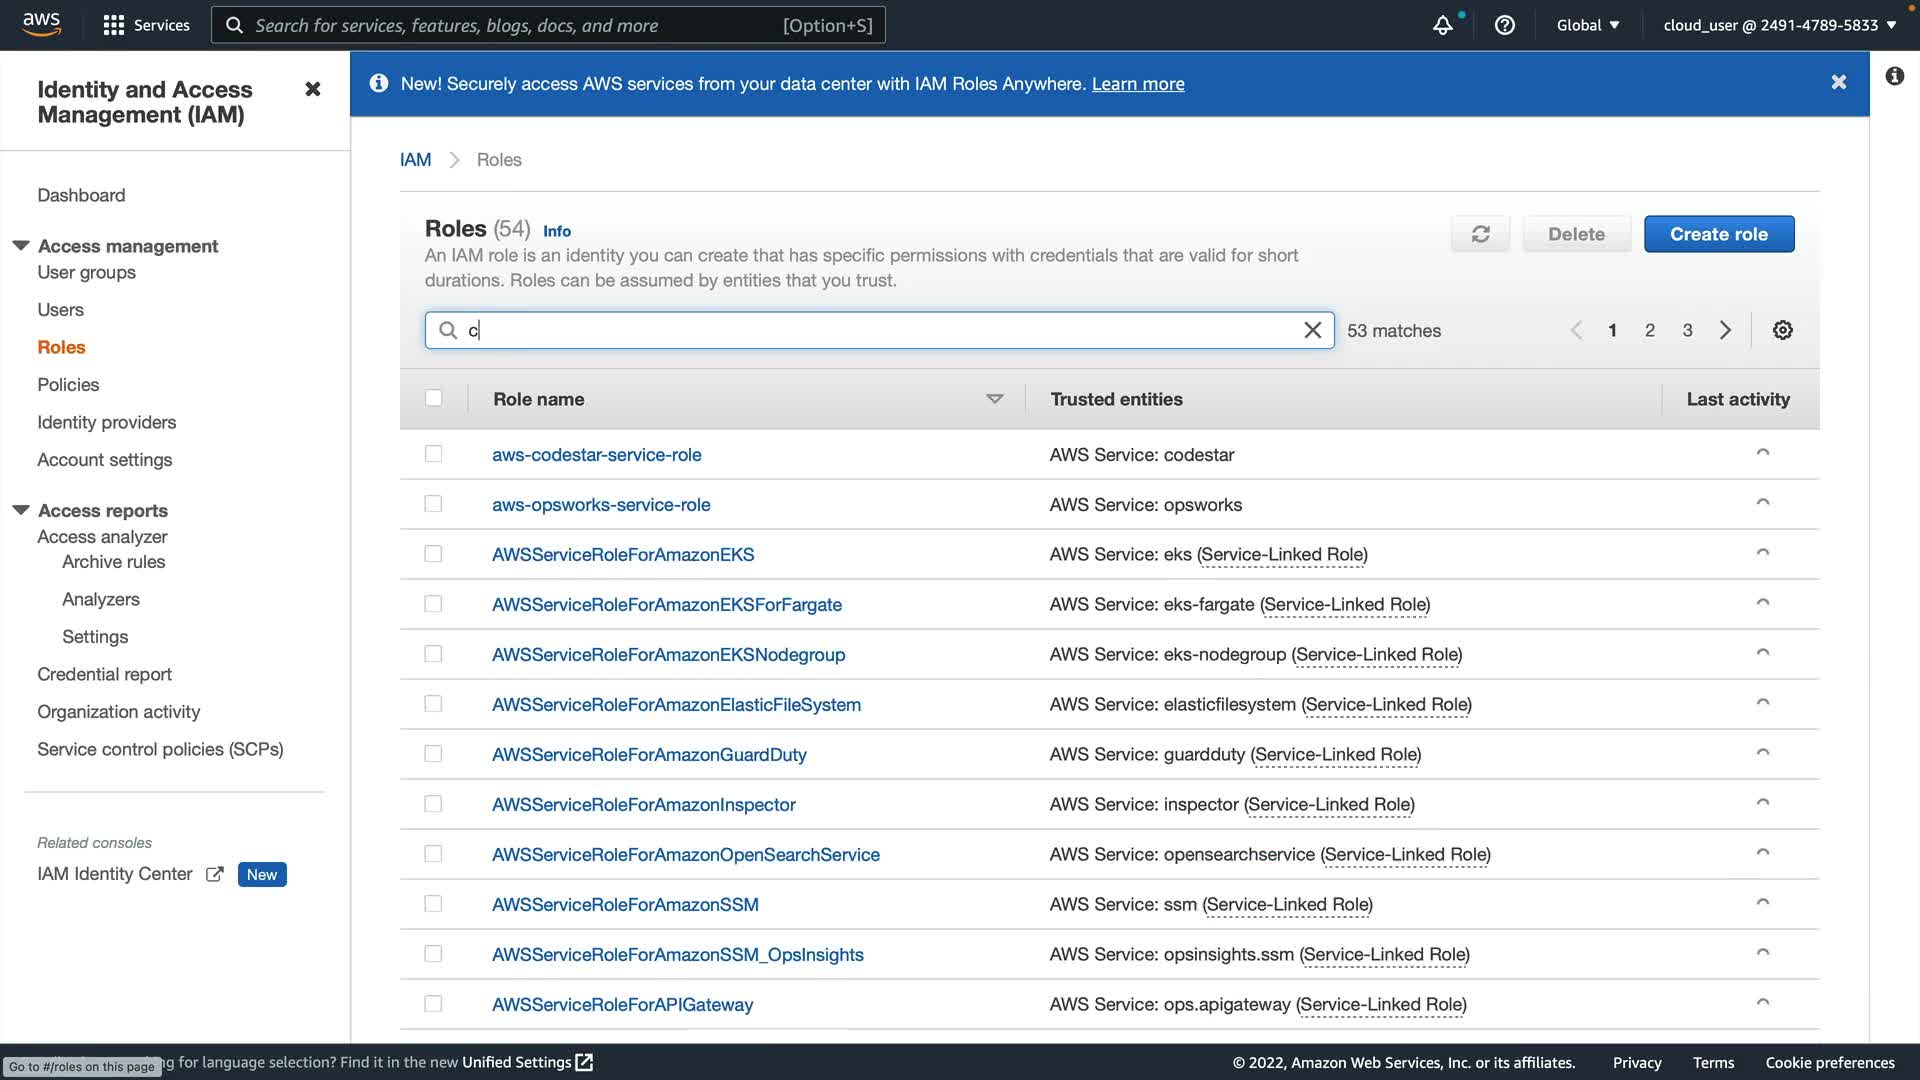This screenshot has width=1920, height=1080.
Task: Check the aws-codestar-service-role checkbox
Action: 433,454
